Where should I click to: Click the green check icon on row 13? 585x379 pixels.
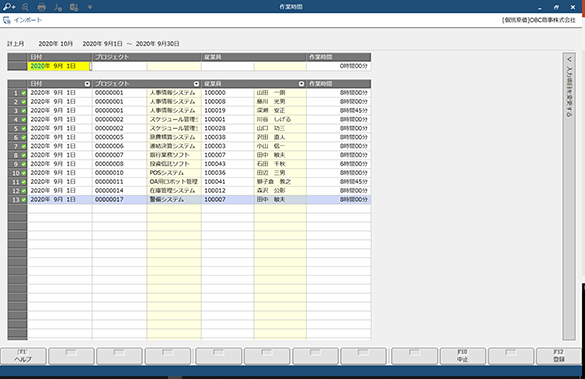(x=24, y=200)
